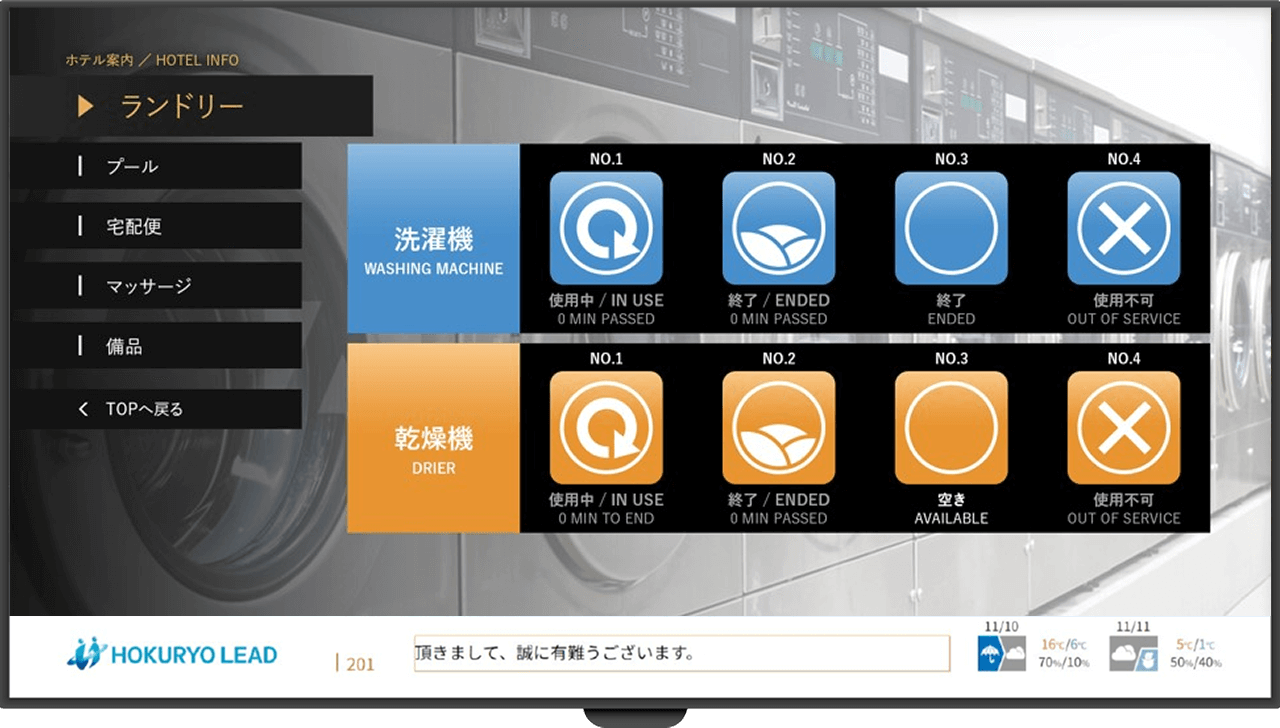Open the 宅配便 menu item

(x=156, y=226)
